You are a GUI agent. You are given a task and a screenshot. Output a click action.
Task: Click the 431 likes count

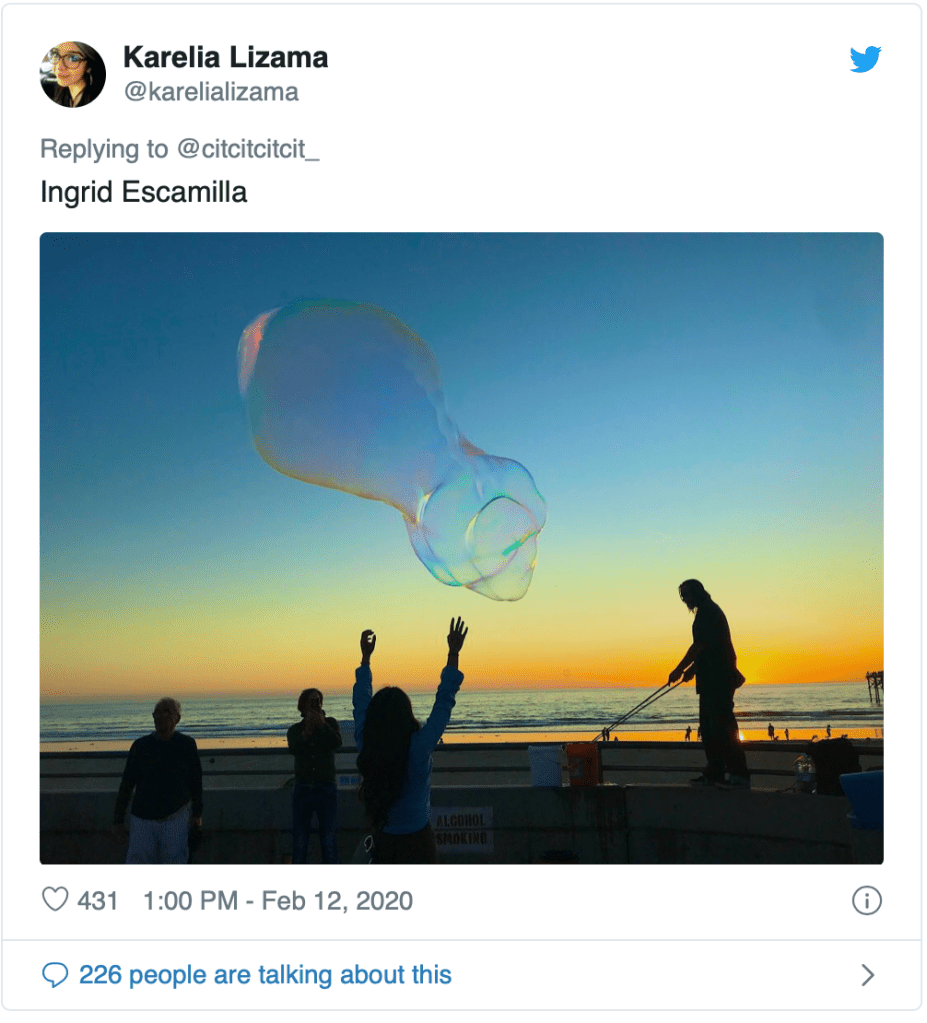[x=98, y=901]
